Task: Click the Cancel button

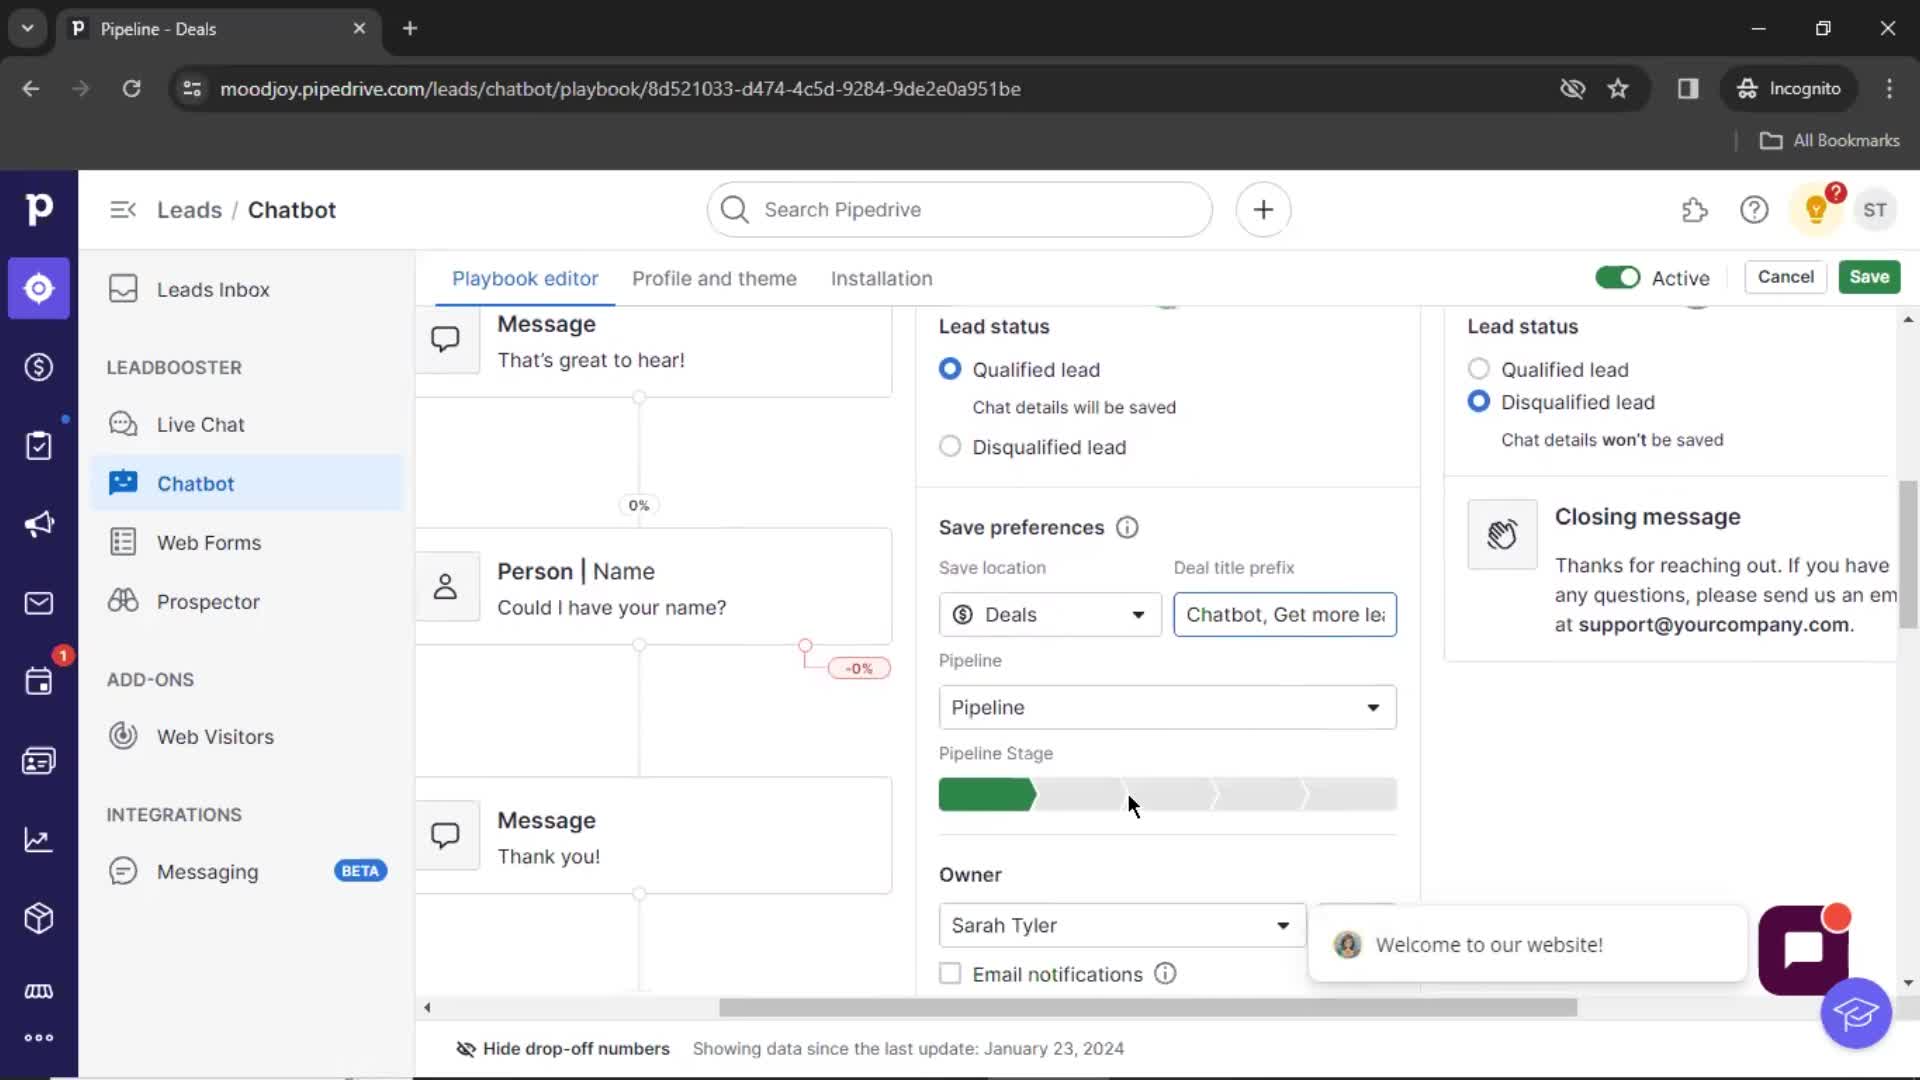Action: point(1785,277)
